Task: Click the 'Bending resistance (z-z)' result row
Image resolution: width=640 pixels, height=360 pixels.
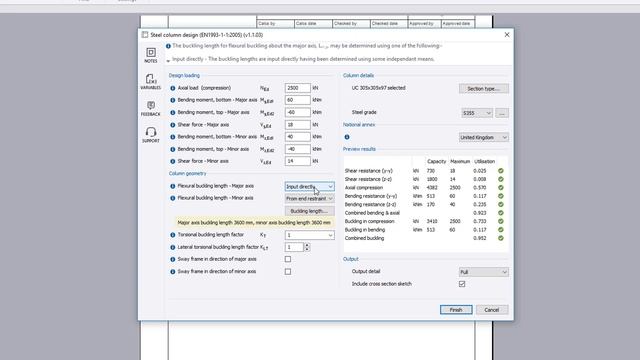Action: [424, 204]
